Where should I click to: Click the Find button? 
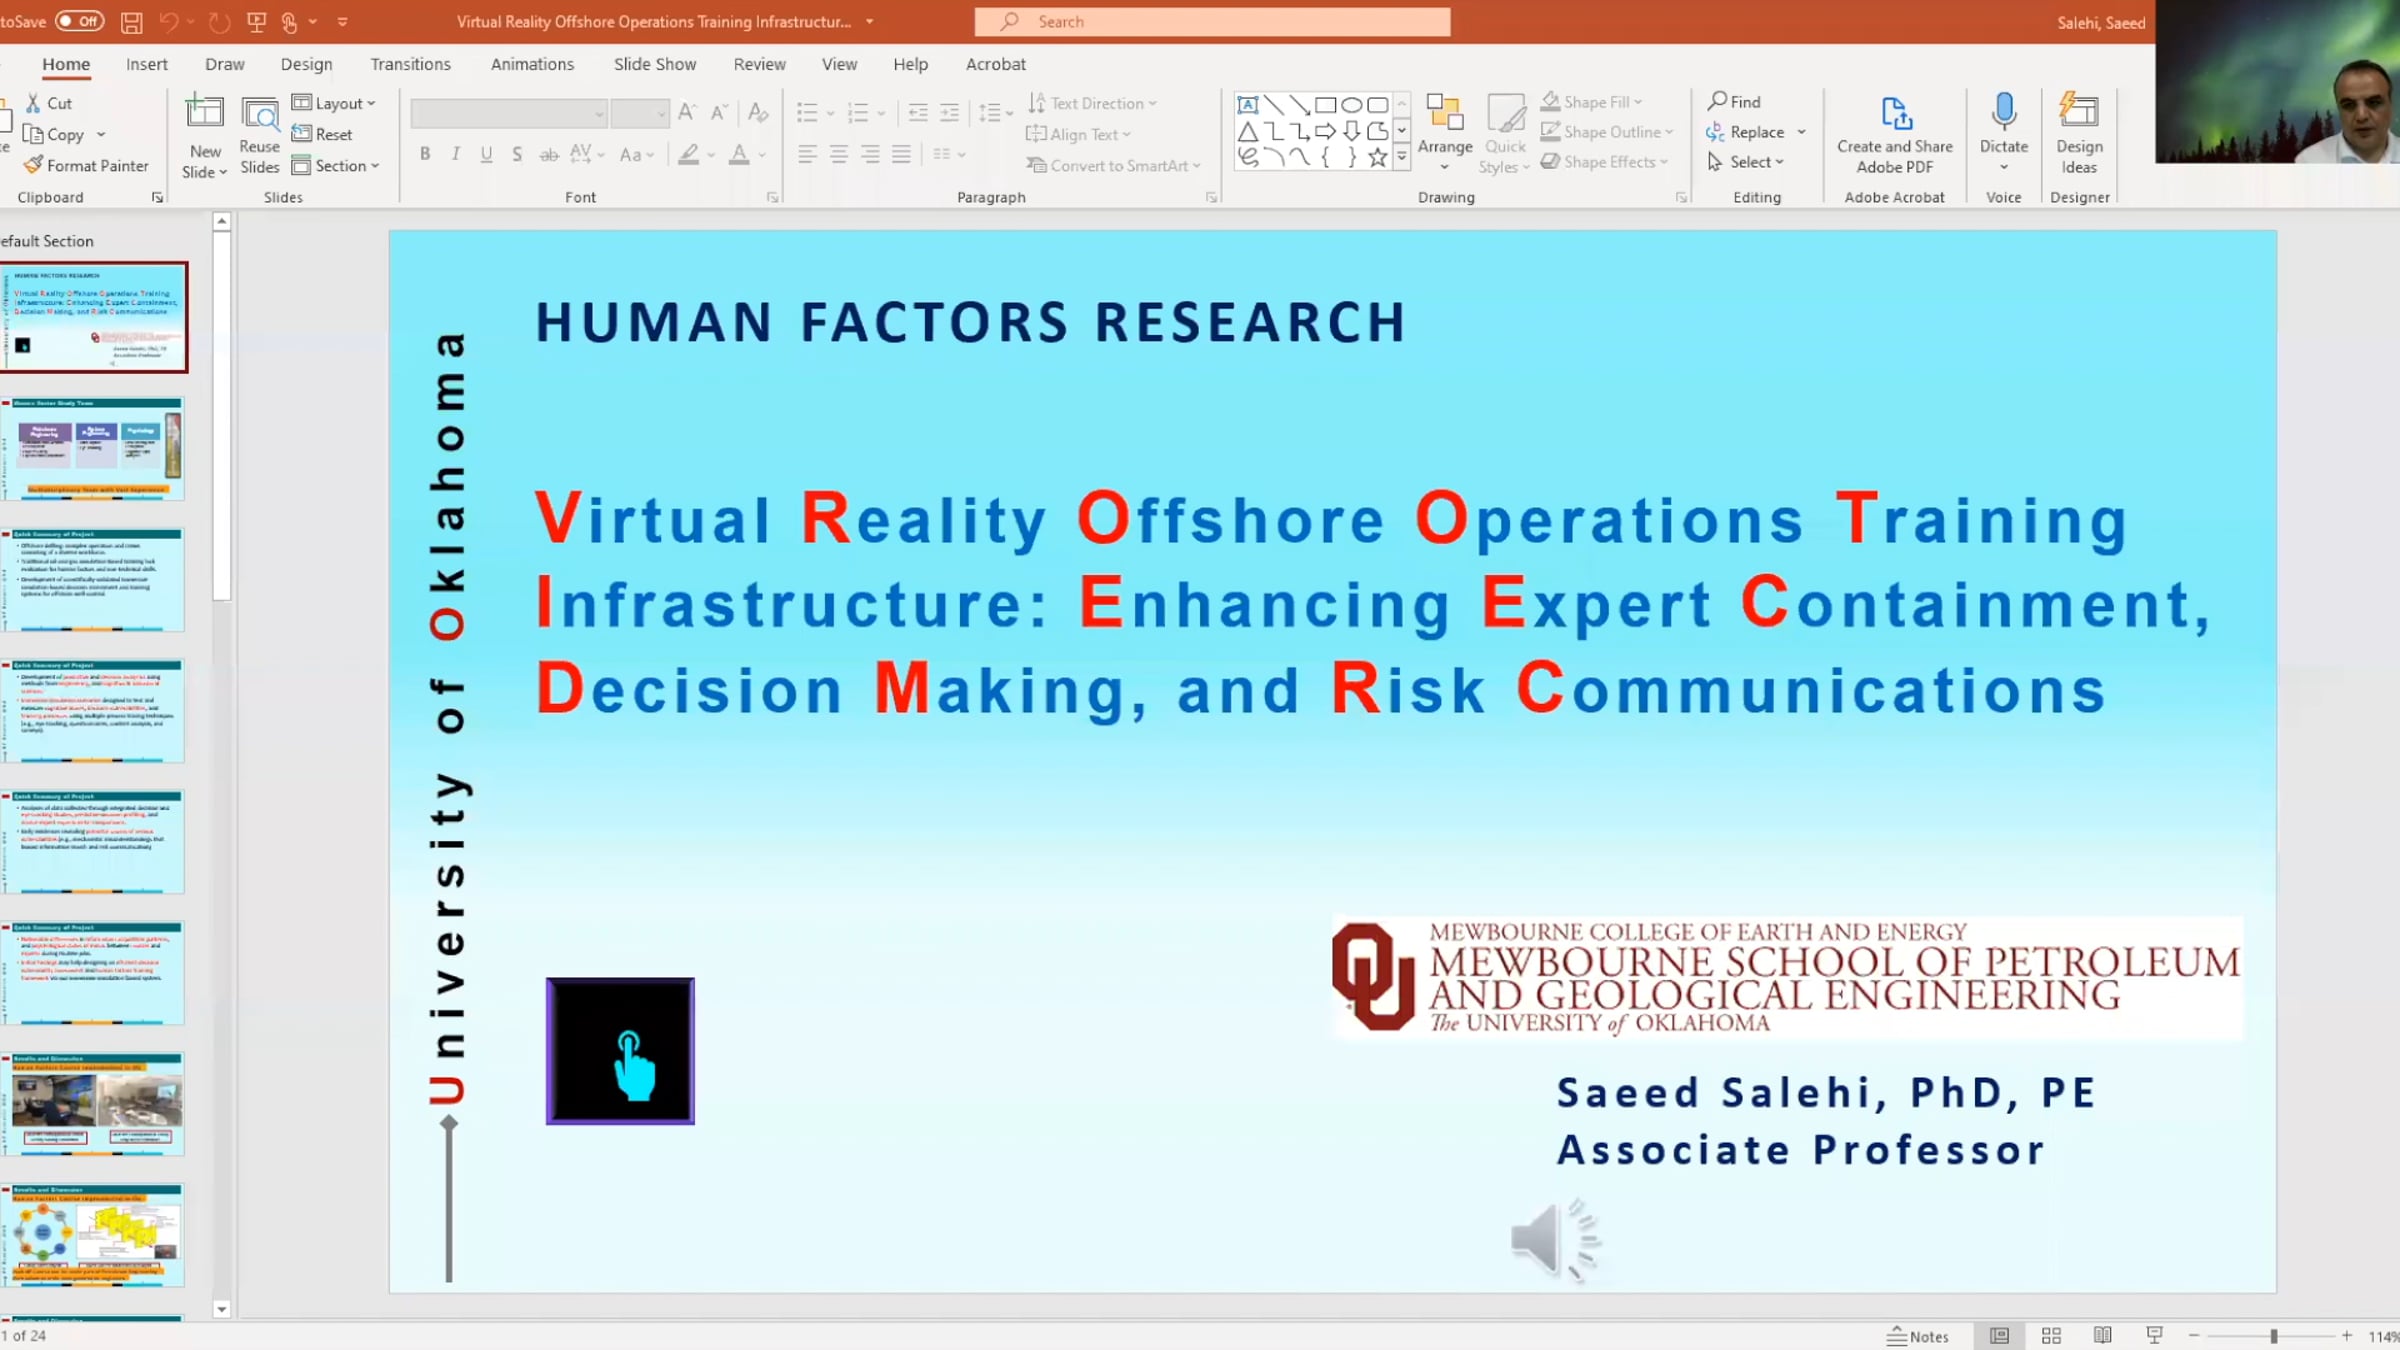click(1735, 101)
